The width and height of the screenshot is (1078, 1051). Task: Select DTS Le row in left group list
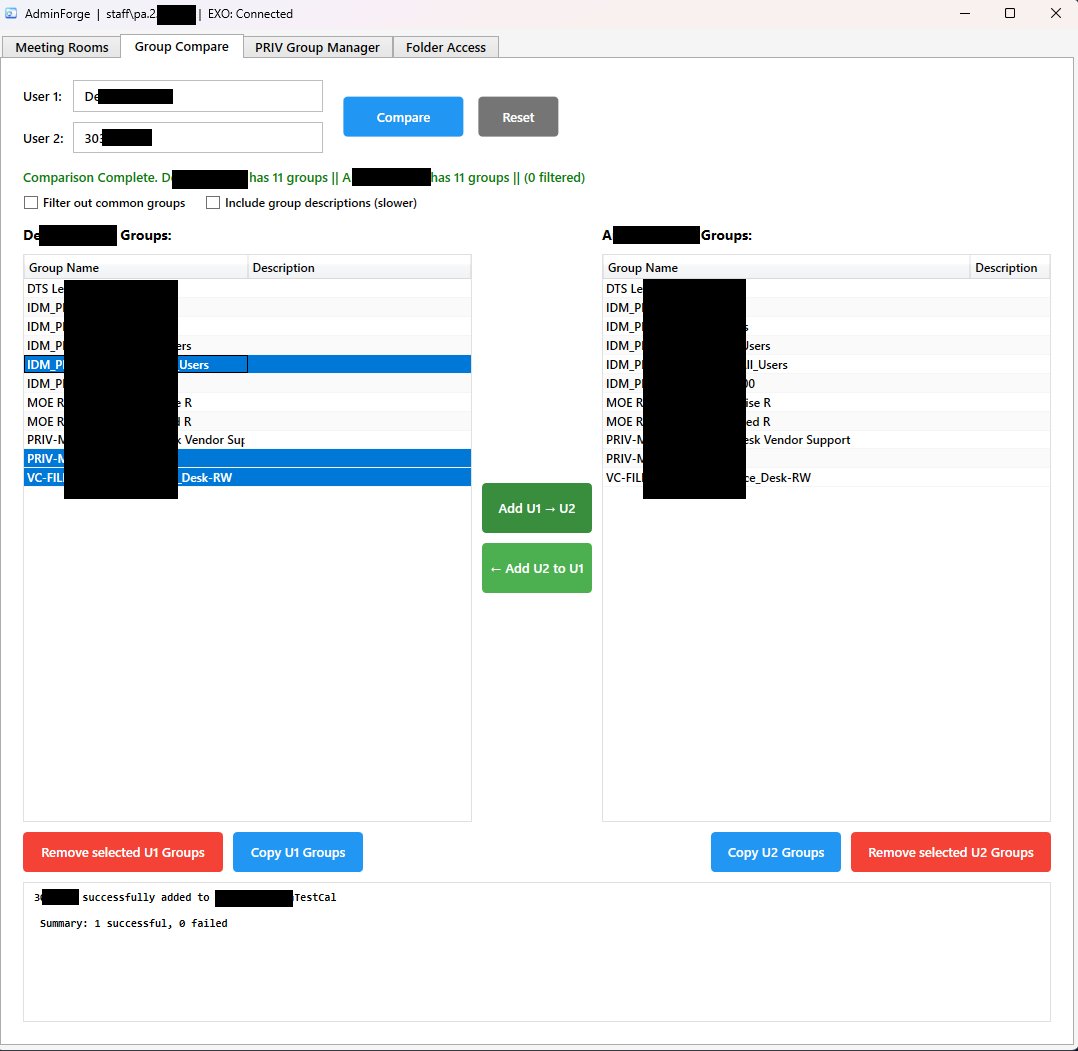[248, 289]
